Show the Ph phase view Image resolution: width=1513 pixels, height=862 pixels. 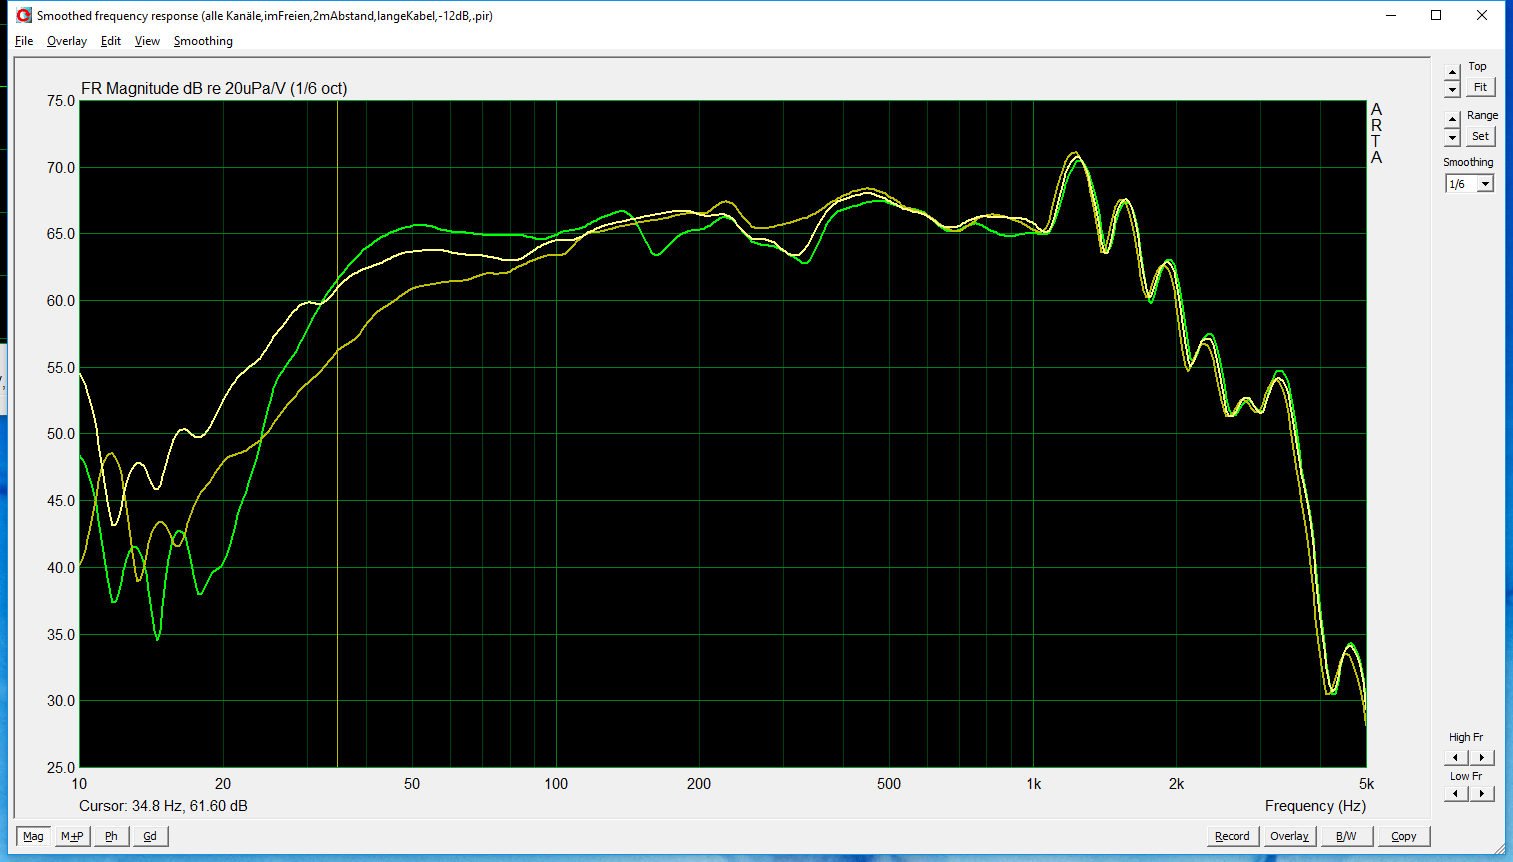click(x=111, y=836)
